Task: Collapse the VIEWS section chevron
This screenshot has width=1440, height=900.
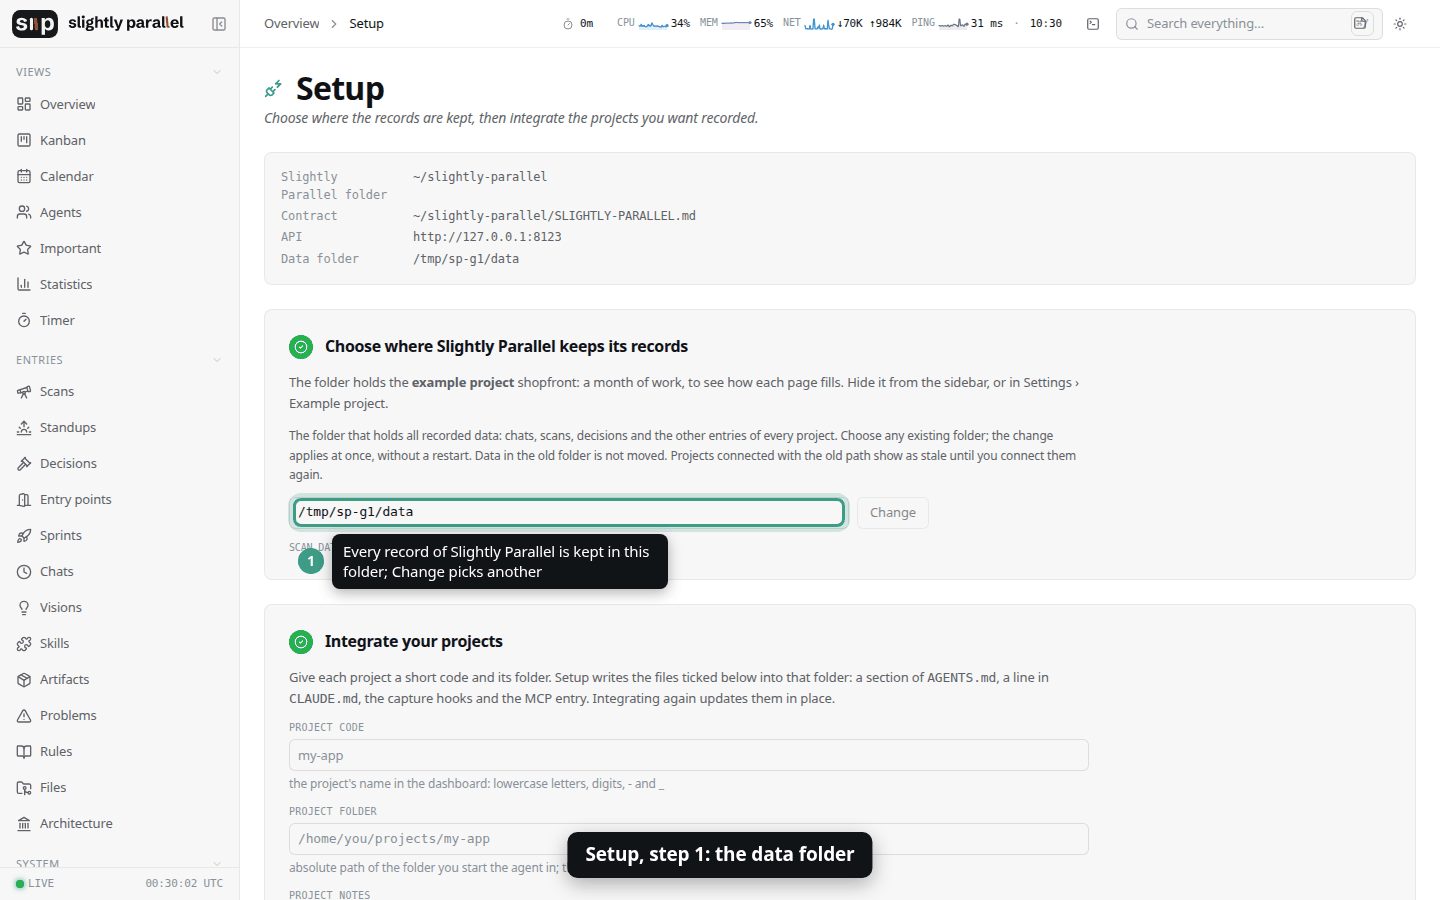Action: coord(217,72)
